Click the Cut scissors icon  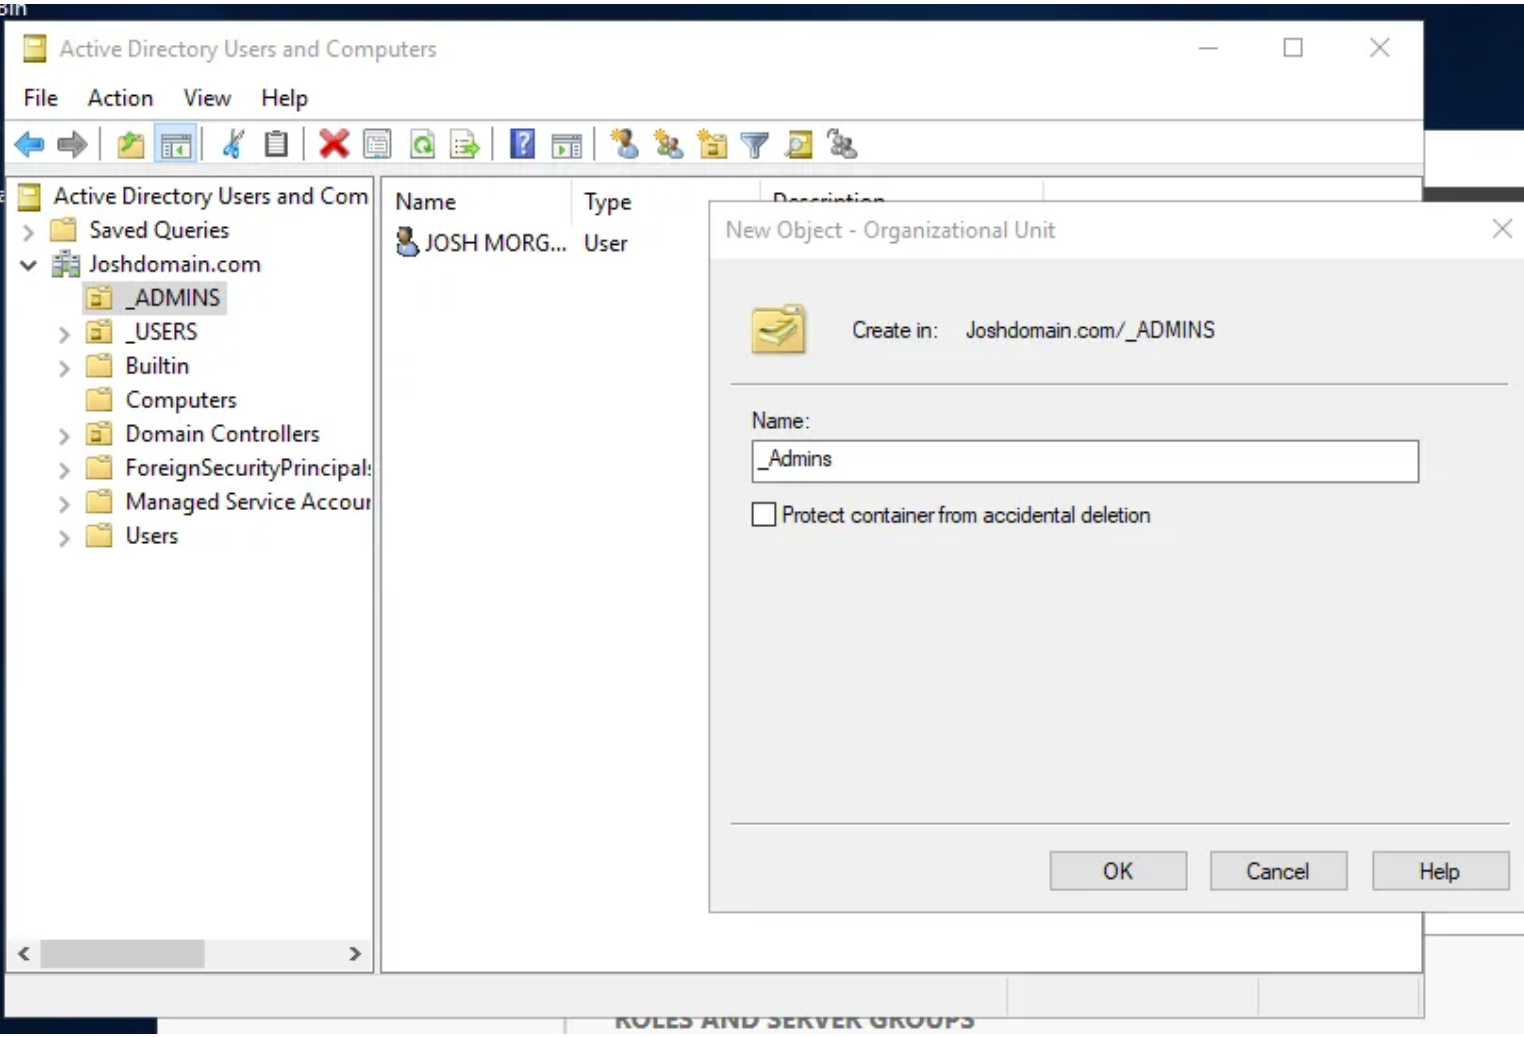click(x=233, y=145)
